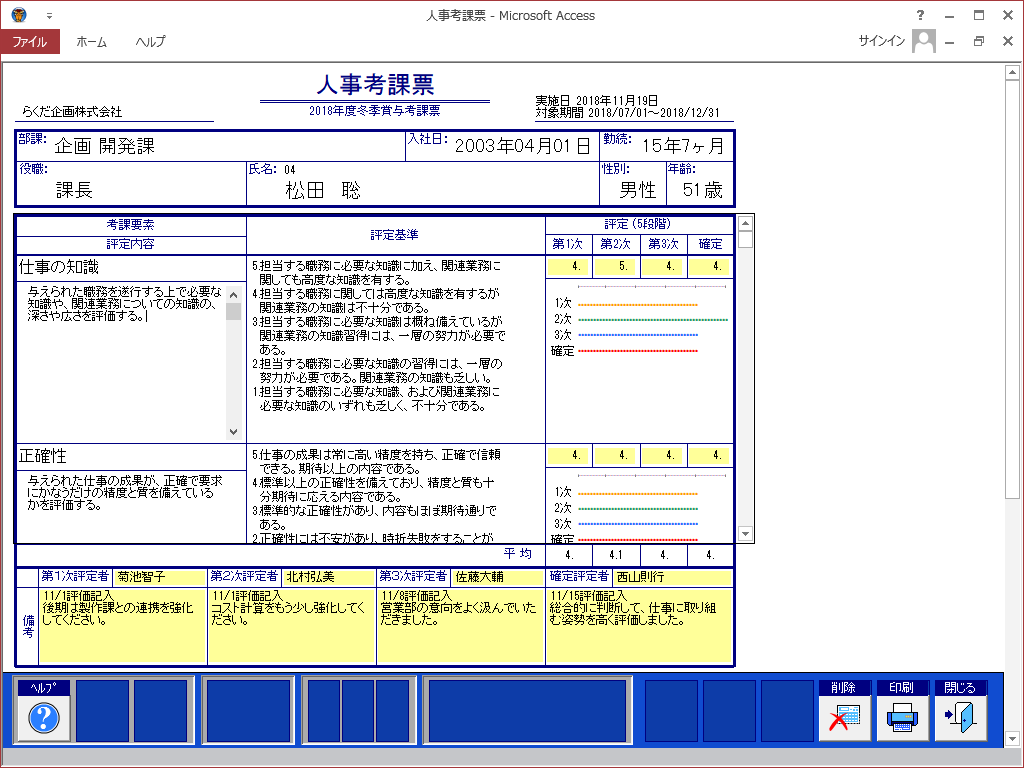
Task: Click the company name らくだ企画株式会社
Action: (72, 112)
